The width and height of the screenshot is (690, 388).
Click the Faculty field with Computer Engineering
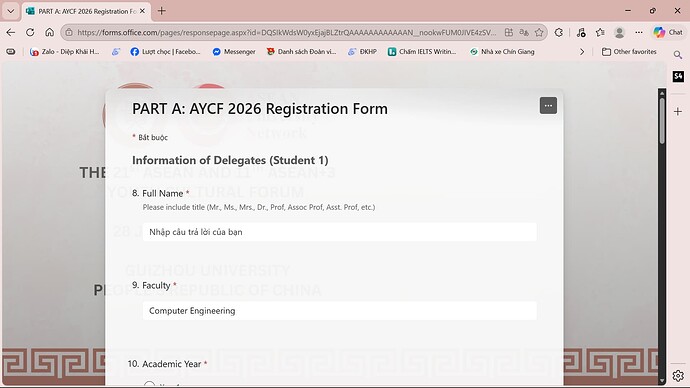coord(339,311)
